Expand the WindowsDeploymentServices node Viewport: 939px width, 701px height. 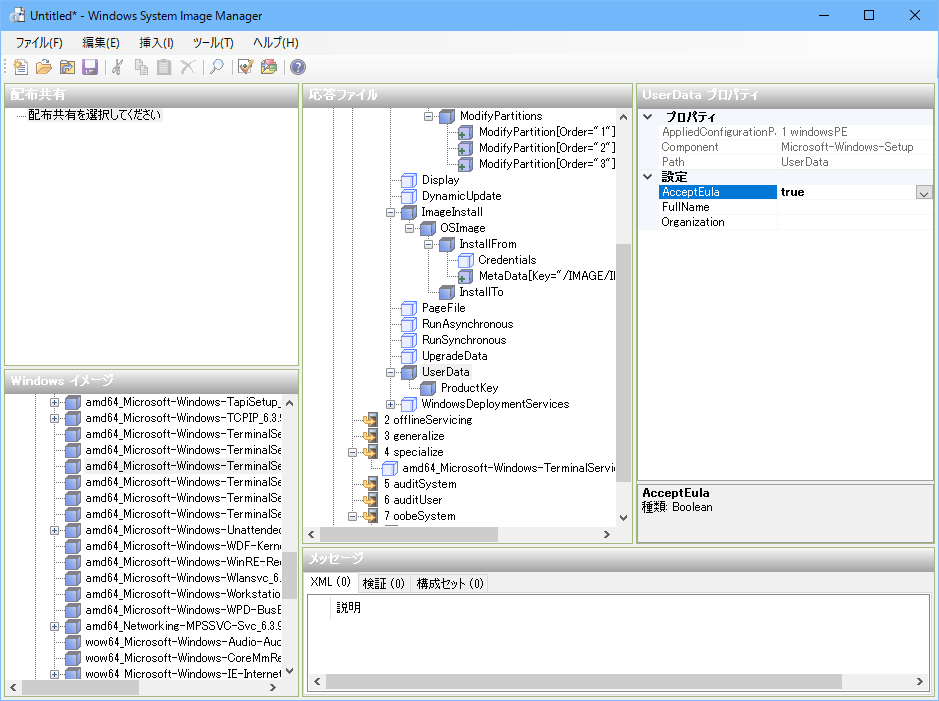point(390,404)
